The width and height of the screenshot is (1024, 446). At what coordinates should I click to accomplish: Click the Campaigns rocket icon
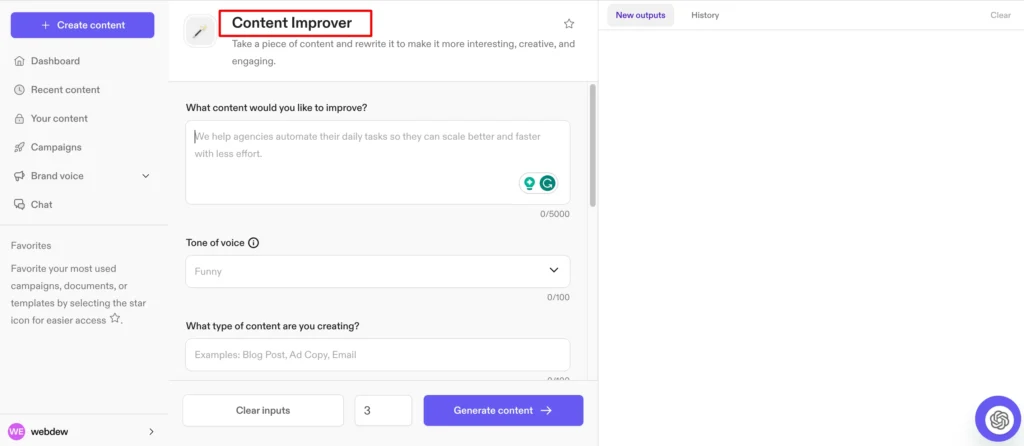tap(19, 147)
